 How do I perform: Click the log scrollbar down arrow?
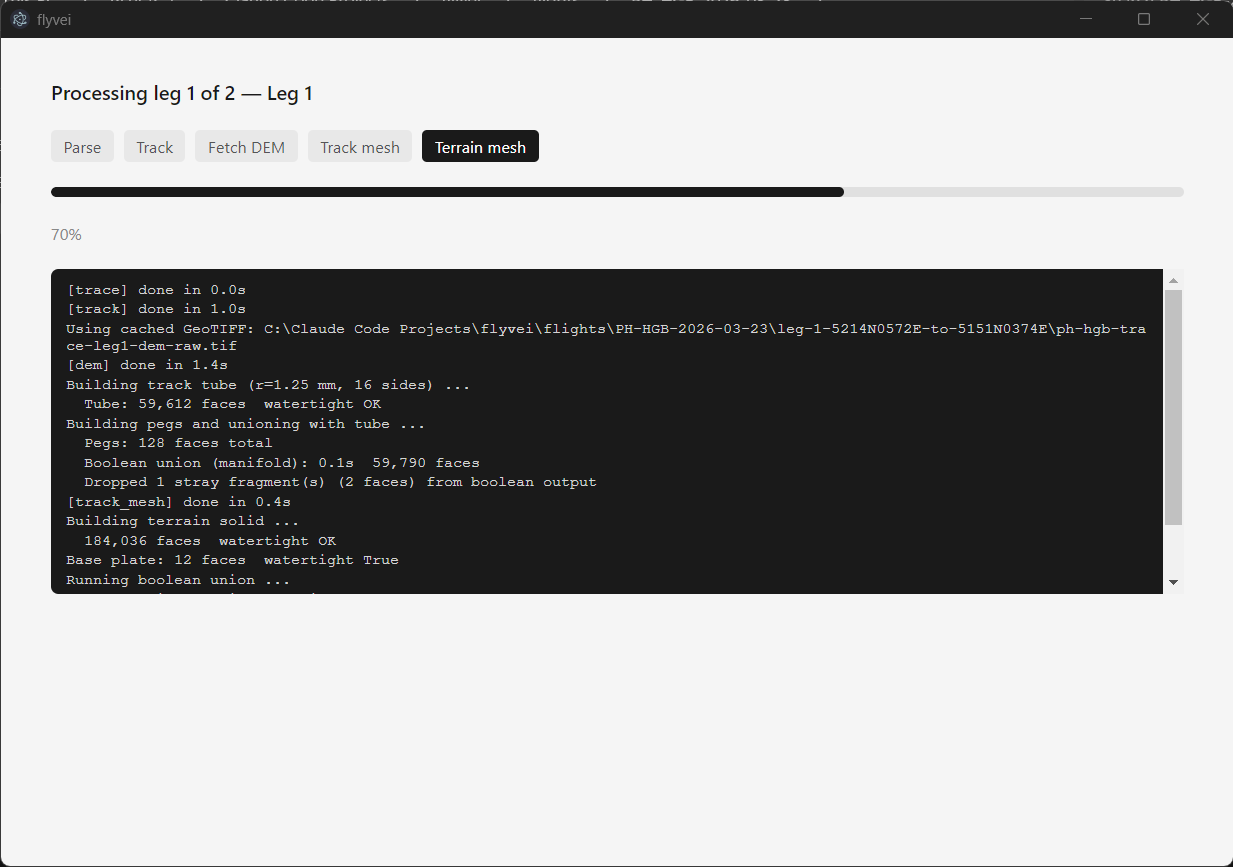[1174, 582]
